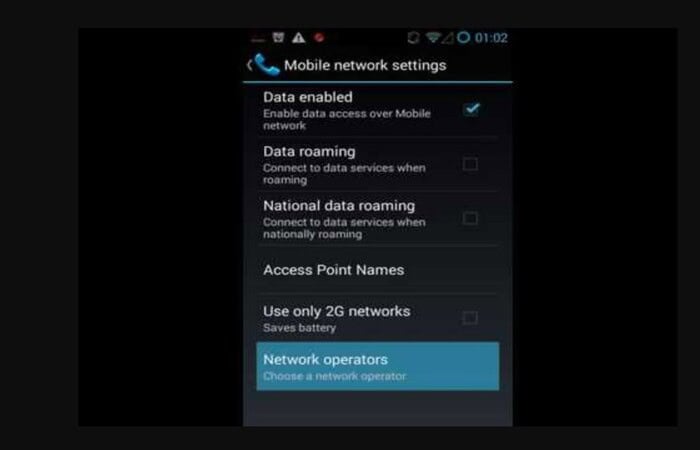Tap the cat face notification icon

click(278, 37)
